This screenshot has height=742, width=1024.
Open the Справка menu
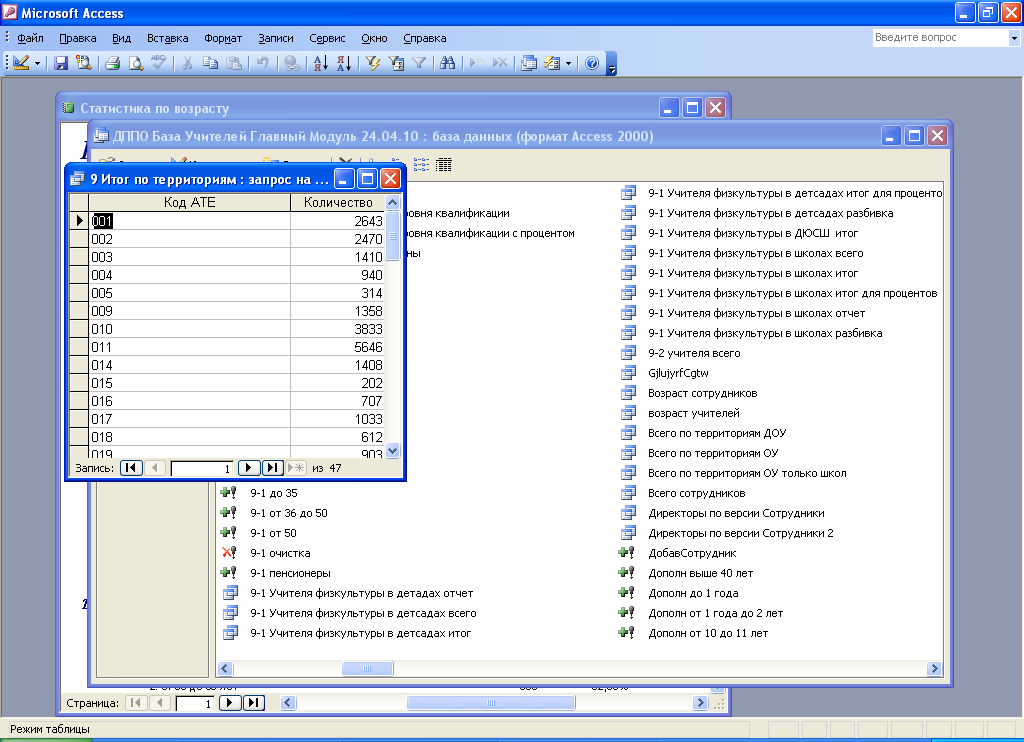coord(424,38)
